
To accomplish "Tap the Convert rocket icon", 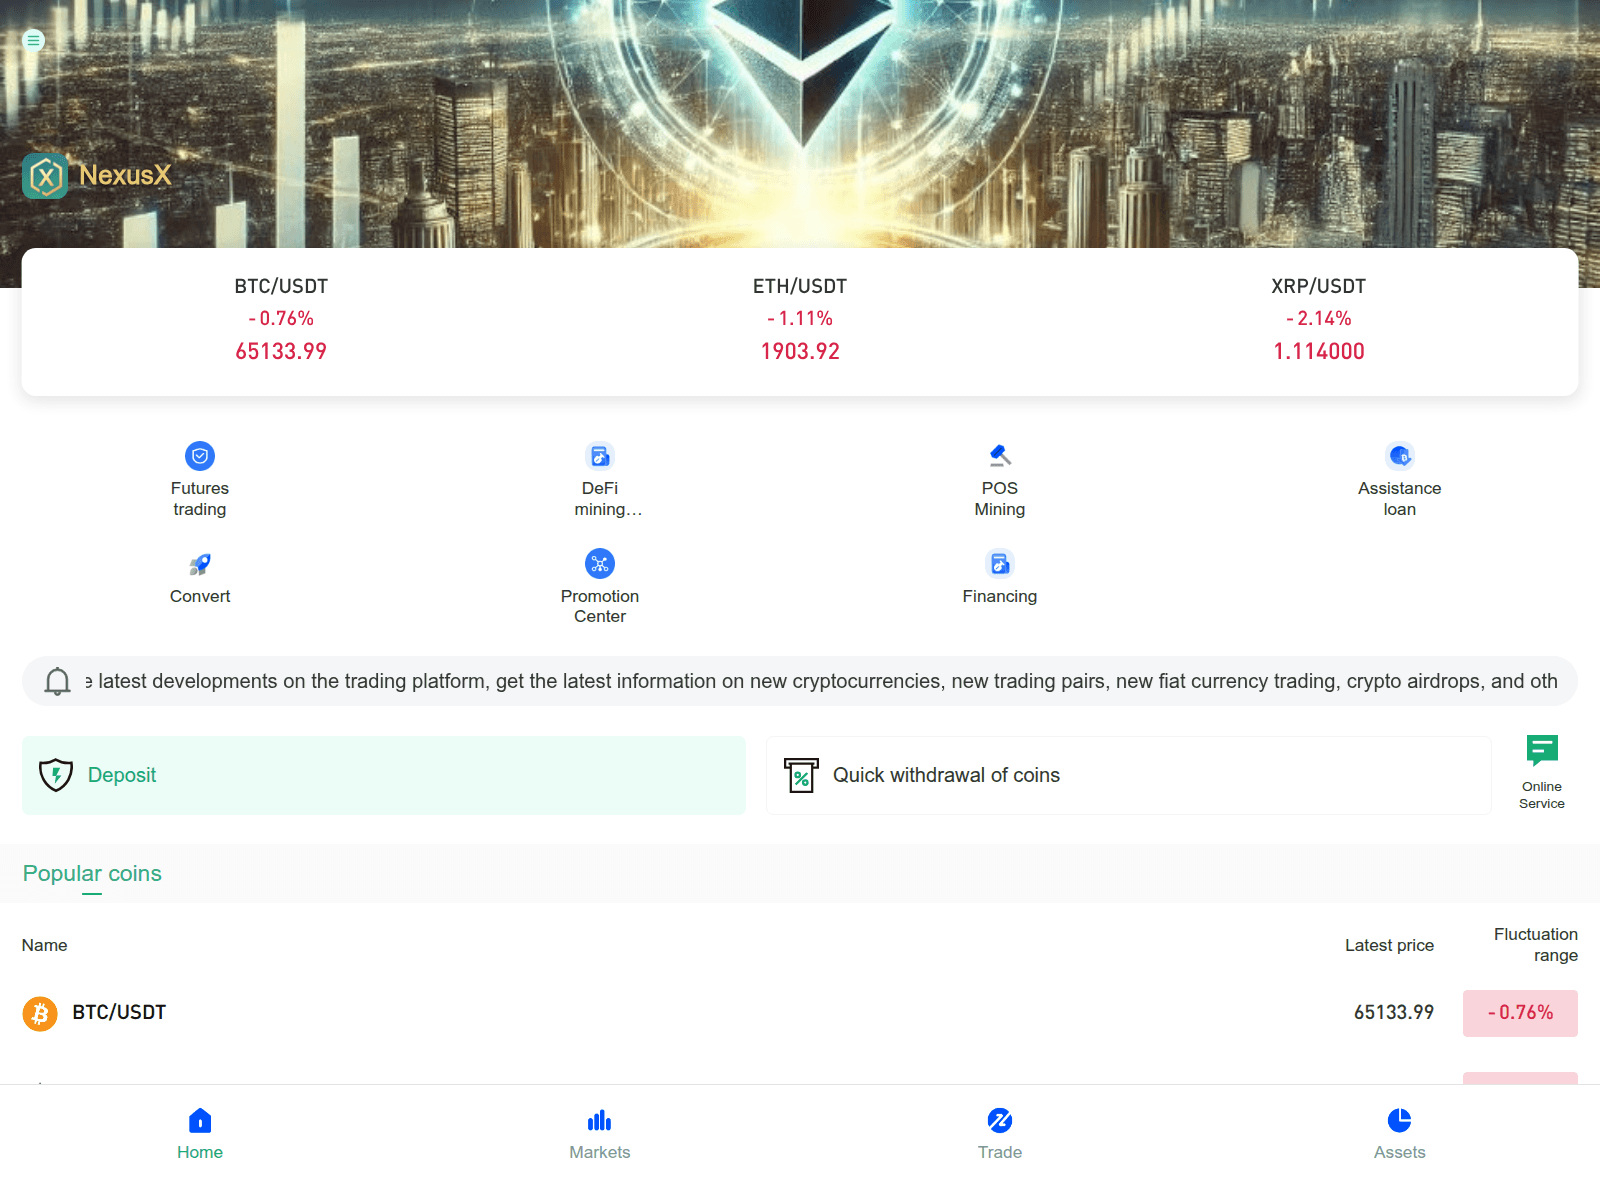I will (200, 564).
